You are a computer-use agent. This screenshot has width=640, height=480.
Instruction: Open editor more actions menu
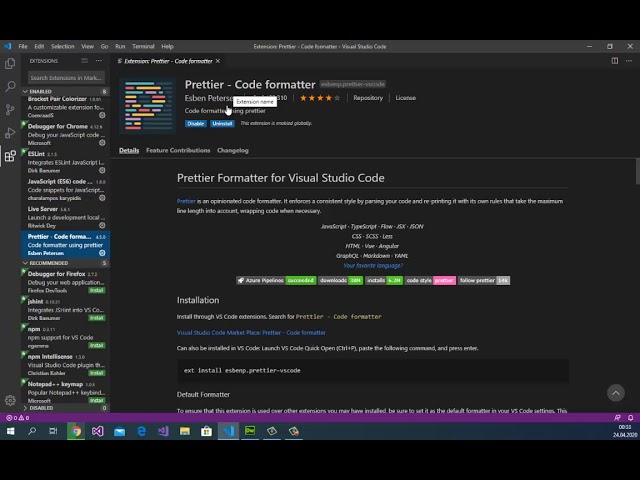coord(629,61)
